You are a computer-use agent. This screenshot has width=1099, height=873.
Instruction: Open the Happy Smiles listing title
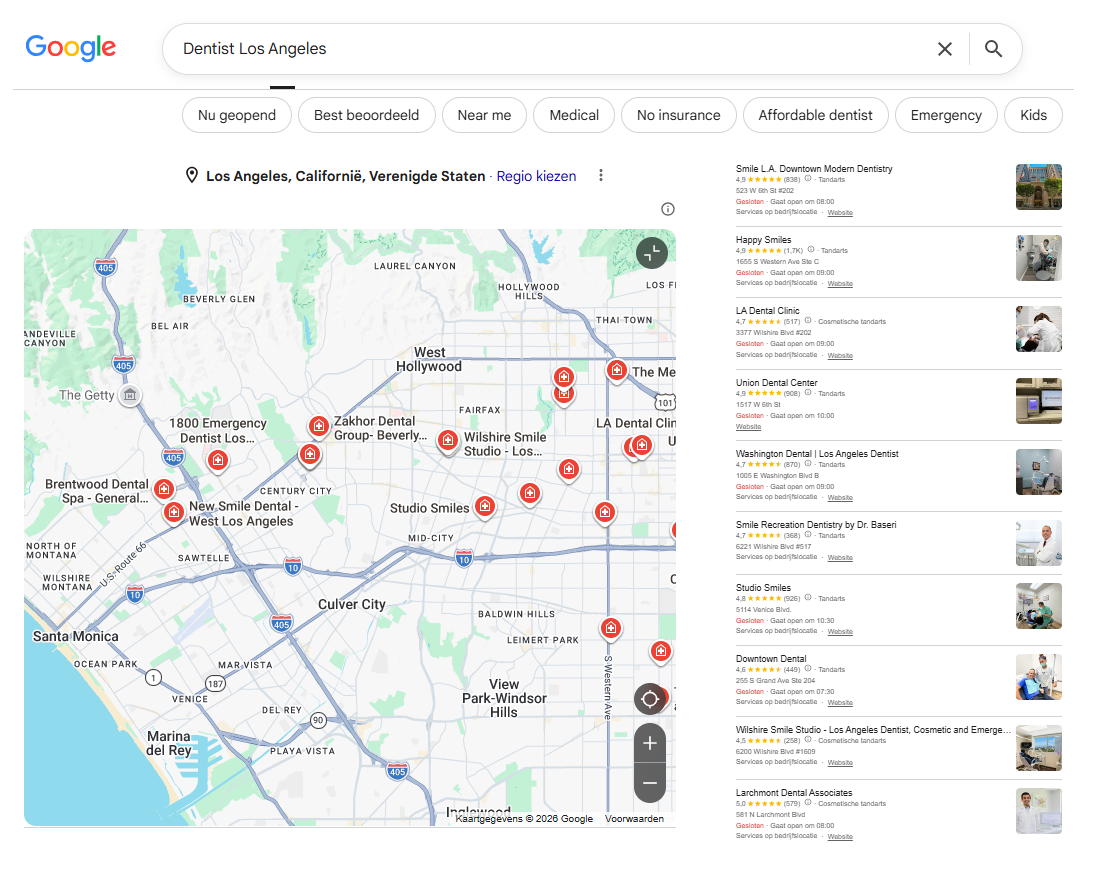coord(763,240)
